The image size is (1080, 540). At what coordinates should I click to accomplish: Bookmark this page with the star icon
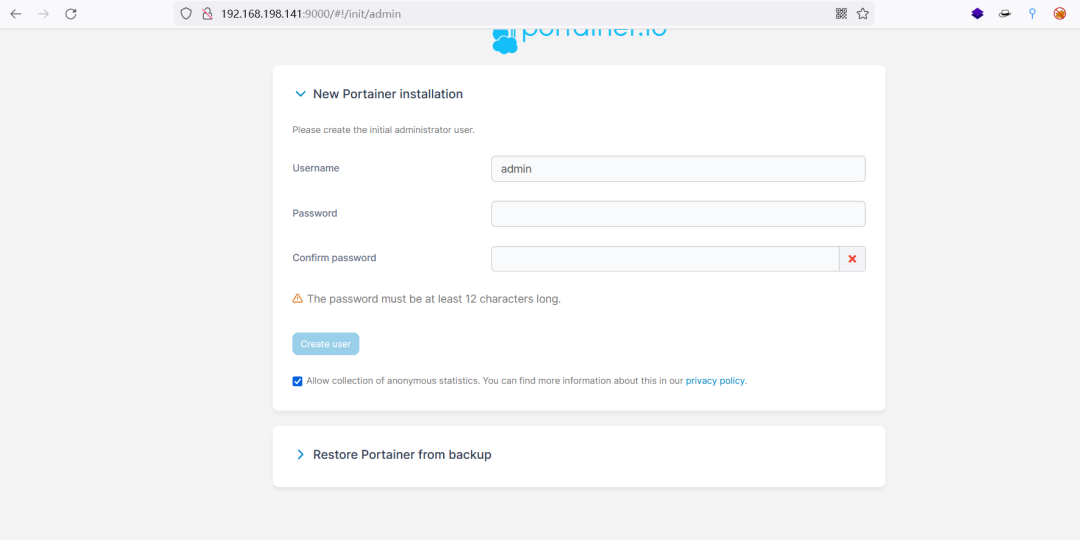click(862, 14)
